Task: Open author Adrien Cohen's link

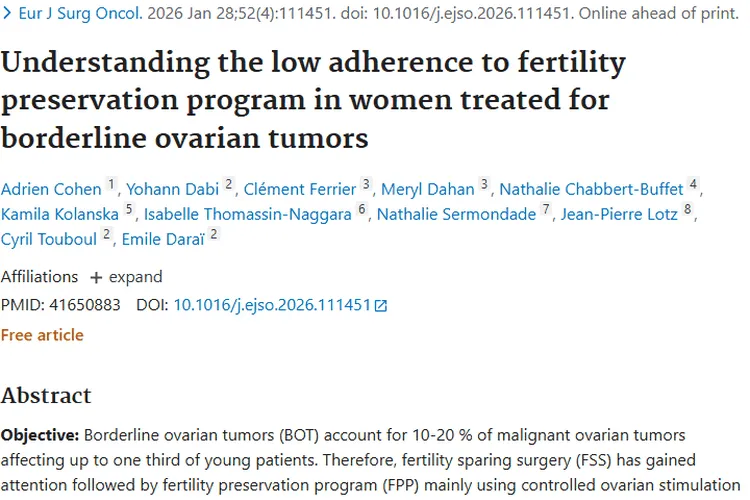Action: click(x=51, y=189)
